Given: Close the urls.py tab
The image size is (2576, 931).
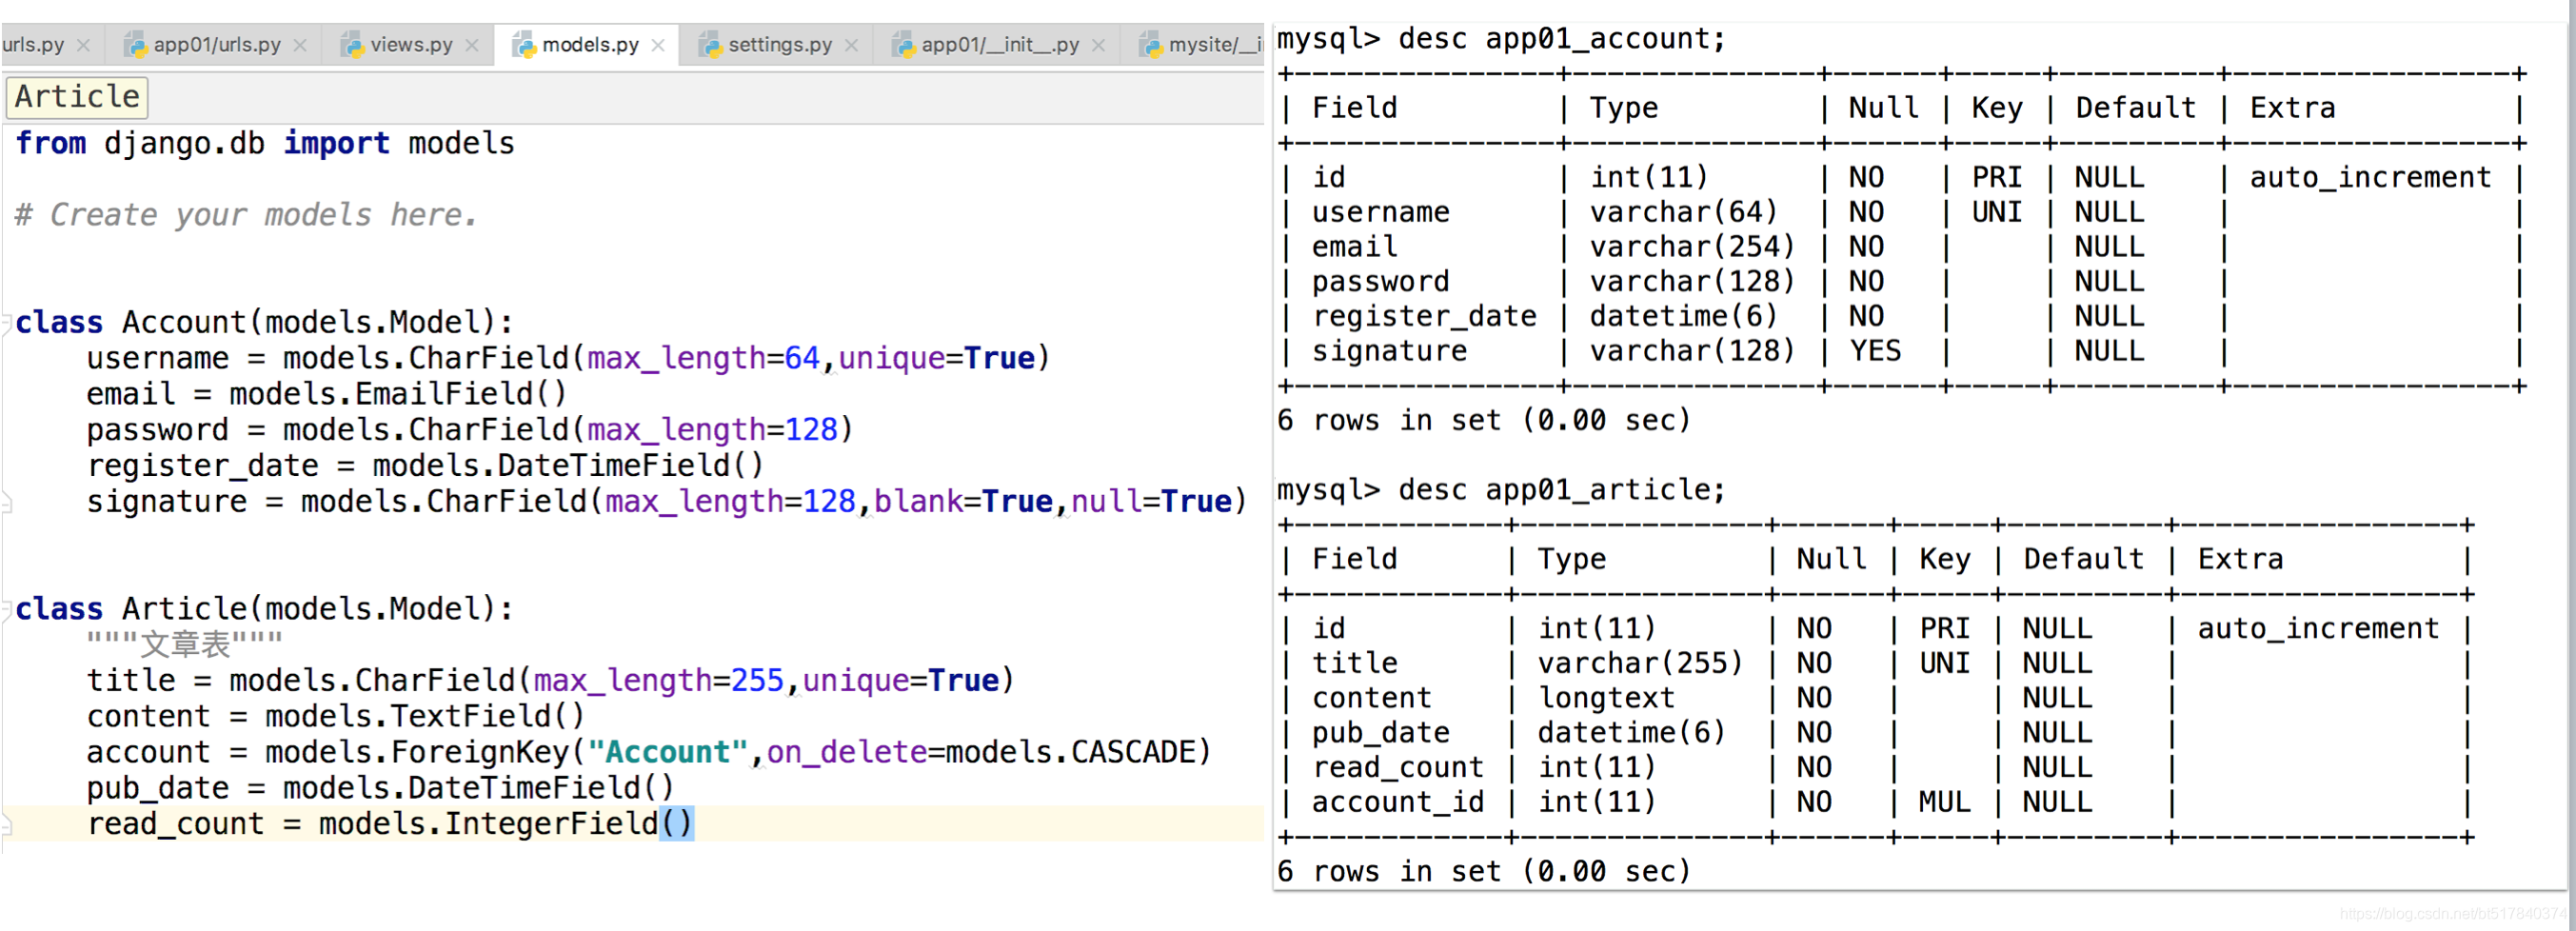Looking at the screenshot, I should pos(84,46).
